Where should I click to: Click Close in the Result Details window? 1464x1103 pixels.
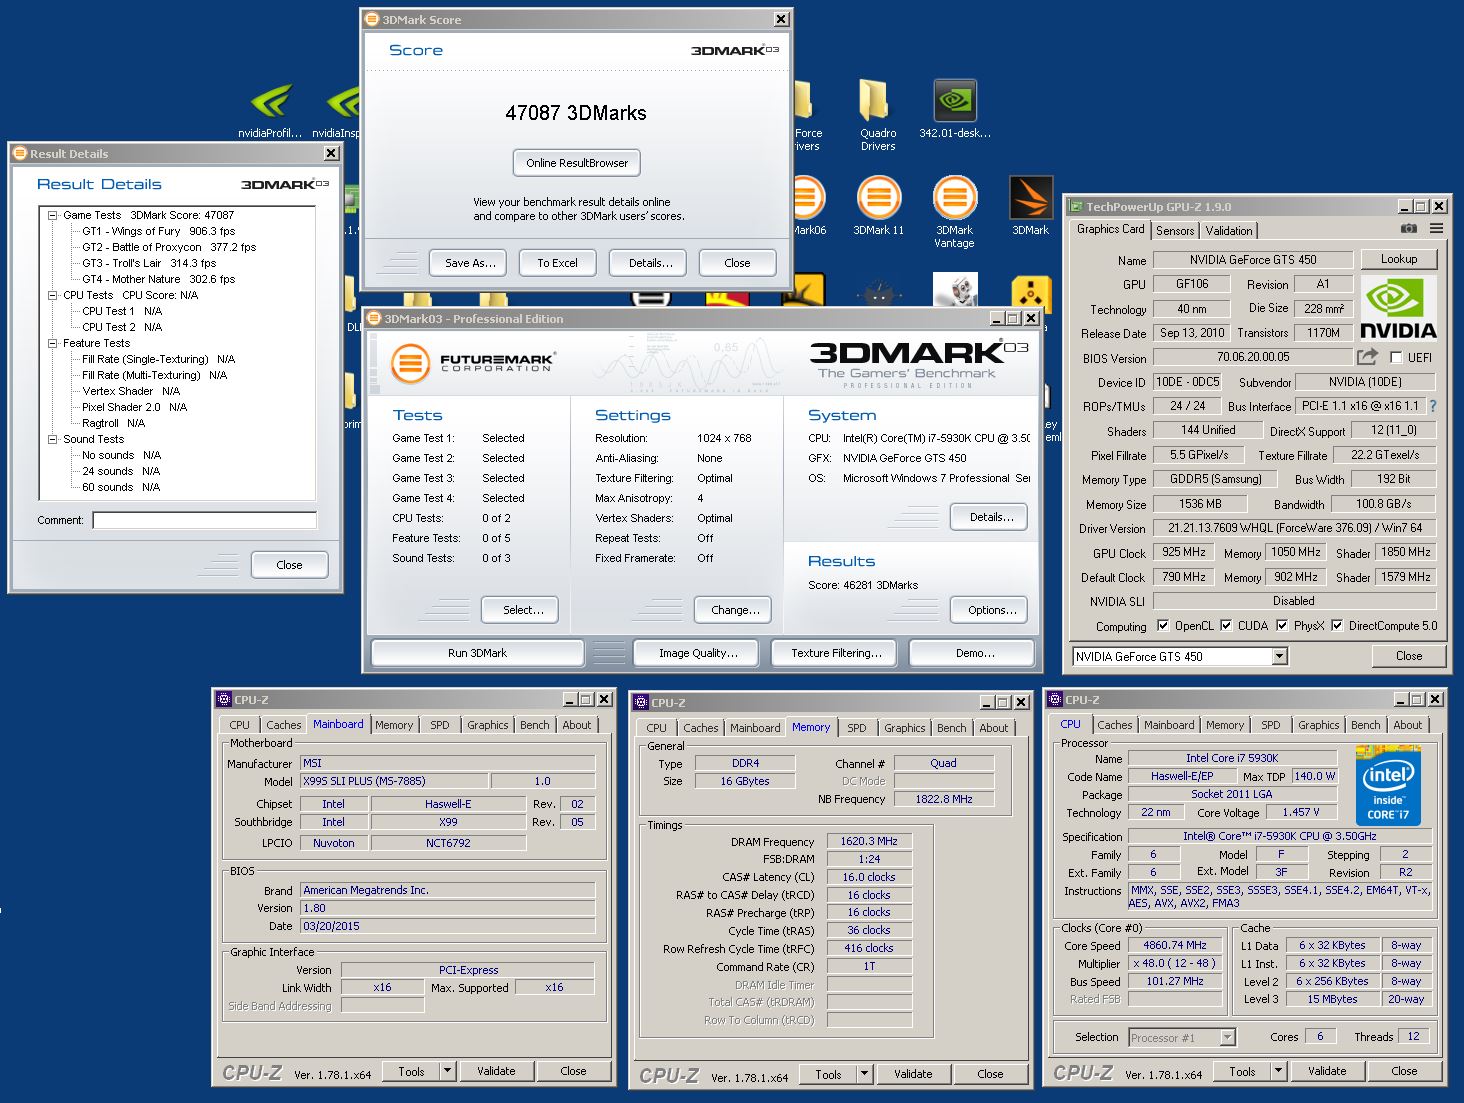point(289,565)
